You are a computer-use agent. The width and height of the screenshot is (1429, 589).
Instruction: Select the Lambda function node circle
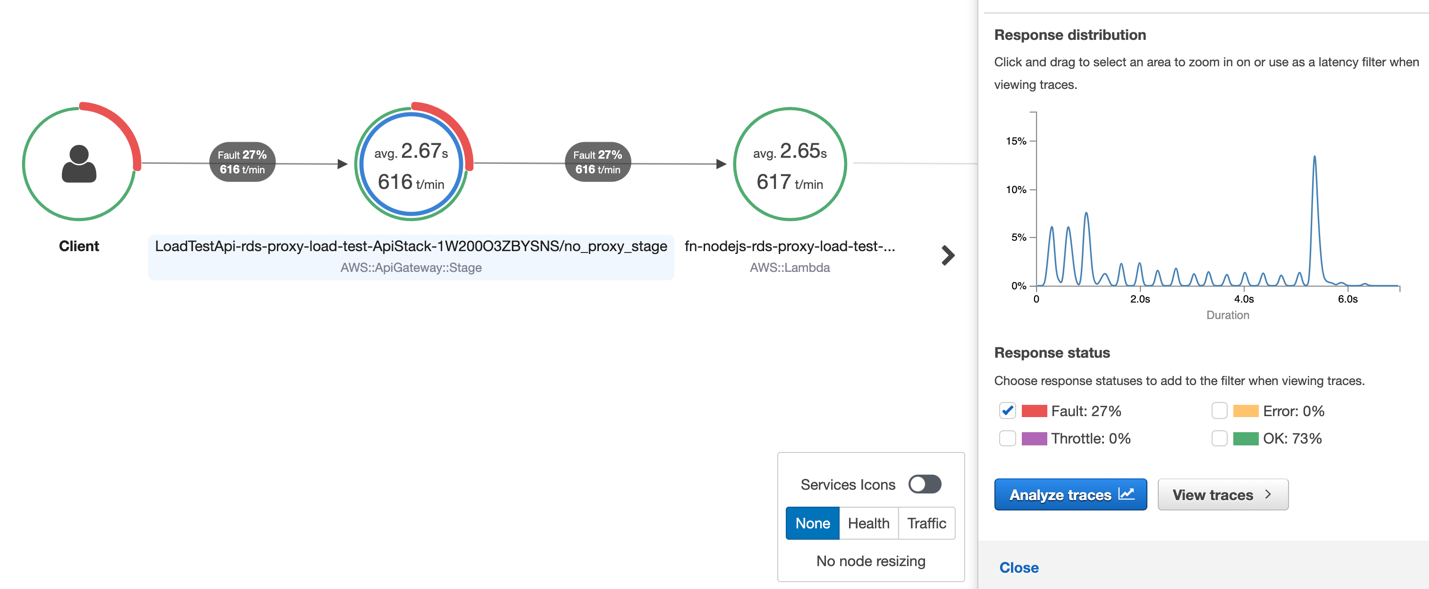[790, 164]
